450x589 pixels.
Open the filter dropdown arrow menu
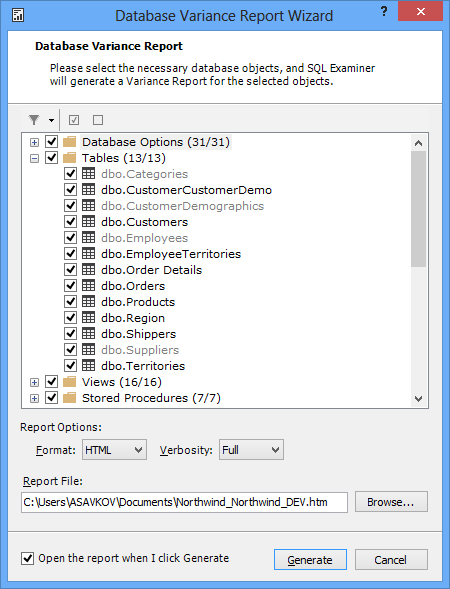[51, 121]
